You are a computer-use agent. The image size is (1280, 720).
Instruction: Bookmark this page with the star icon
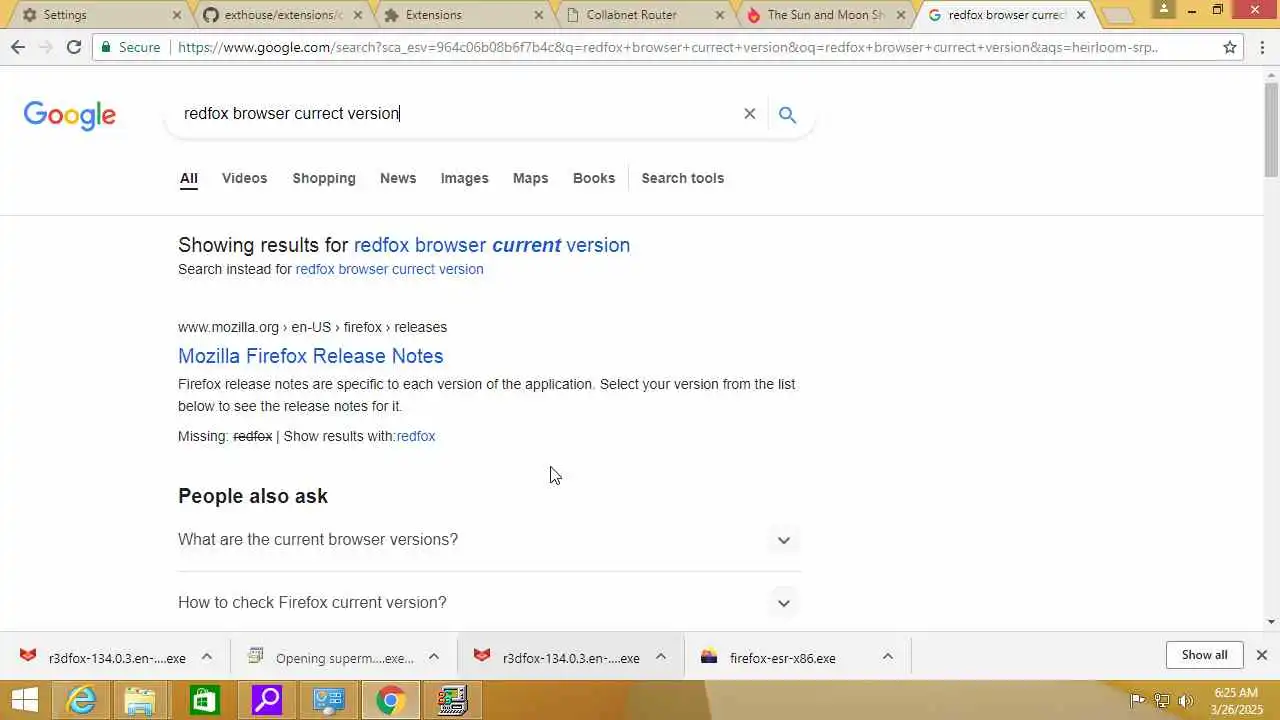pos(1230,47)
